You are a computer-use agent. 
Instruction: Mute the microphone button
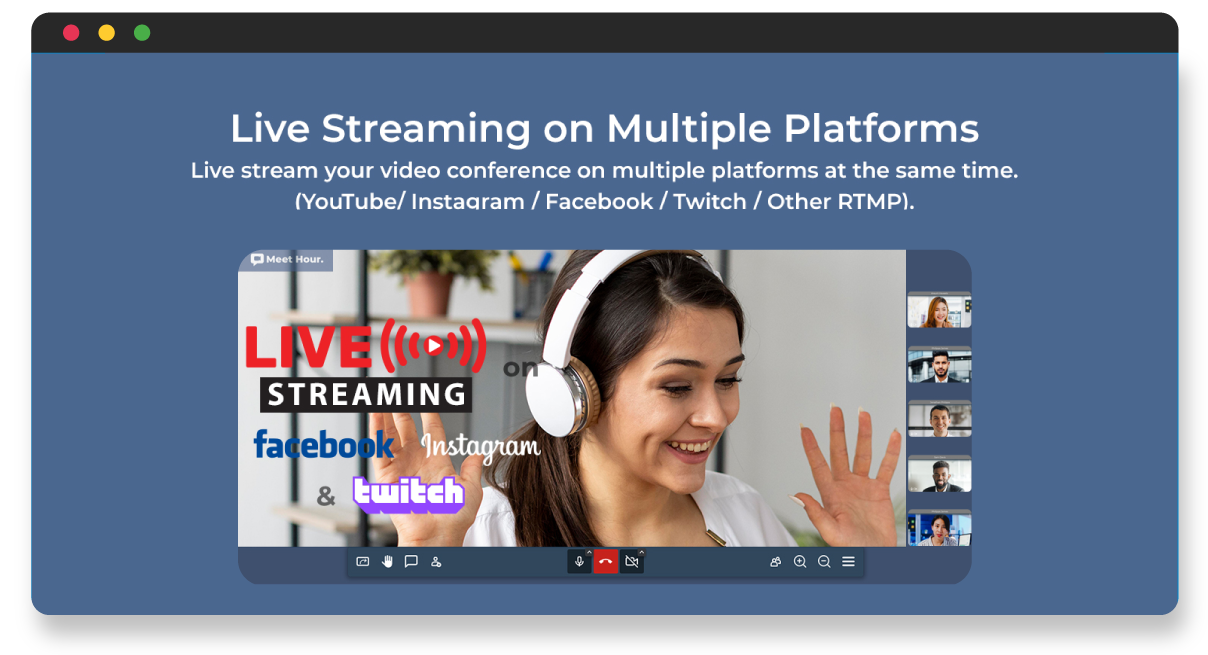point(579,562)
